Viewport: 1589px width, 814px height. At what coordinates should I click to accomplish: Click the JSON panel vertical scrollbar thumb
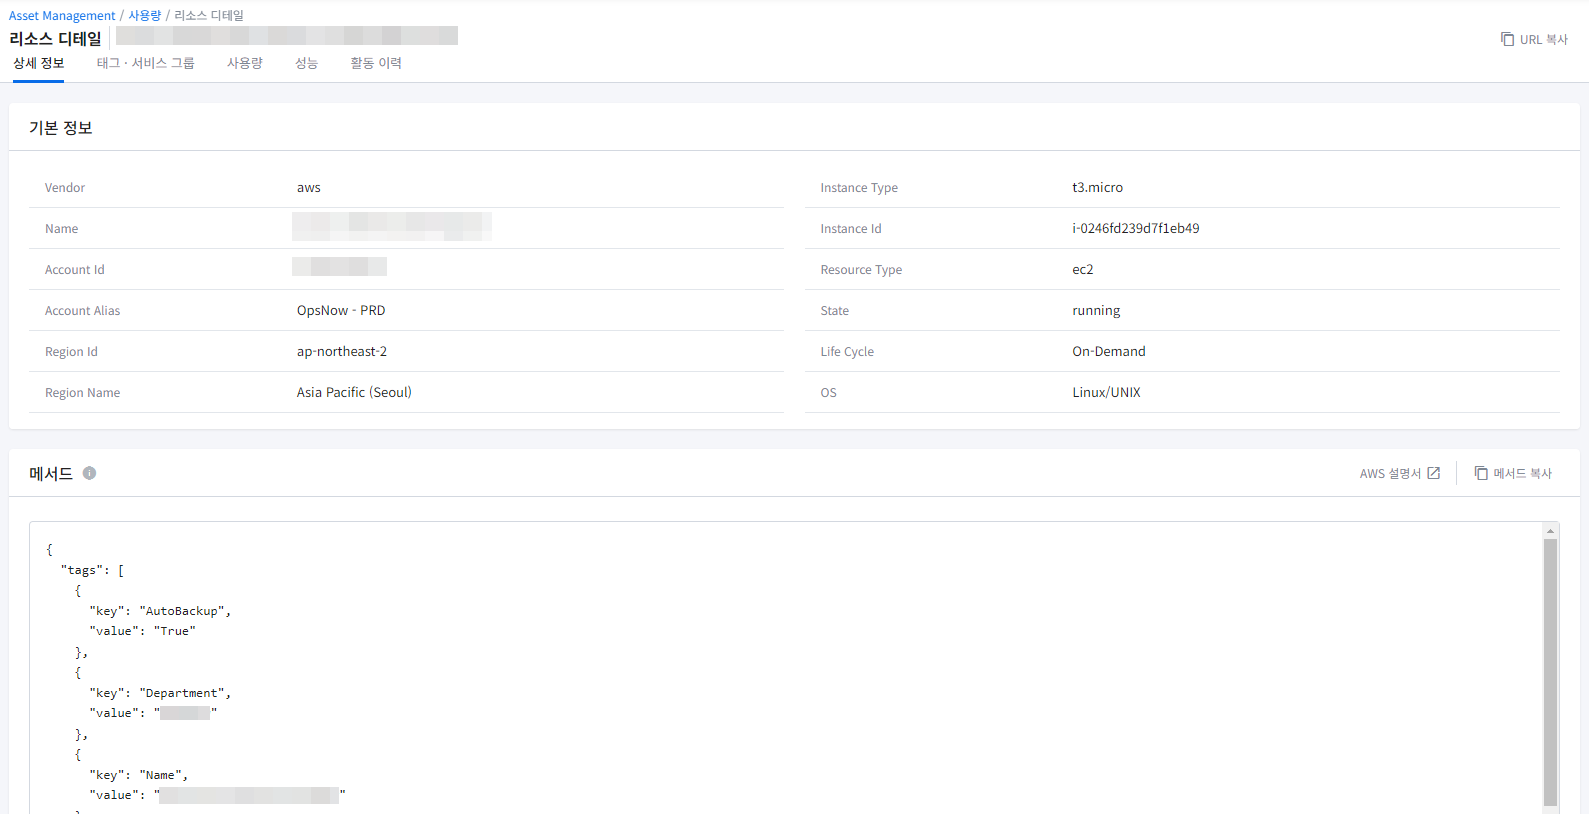(x=1550, y=670)
